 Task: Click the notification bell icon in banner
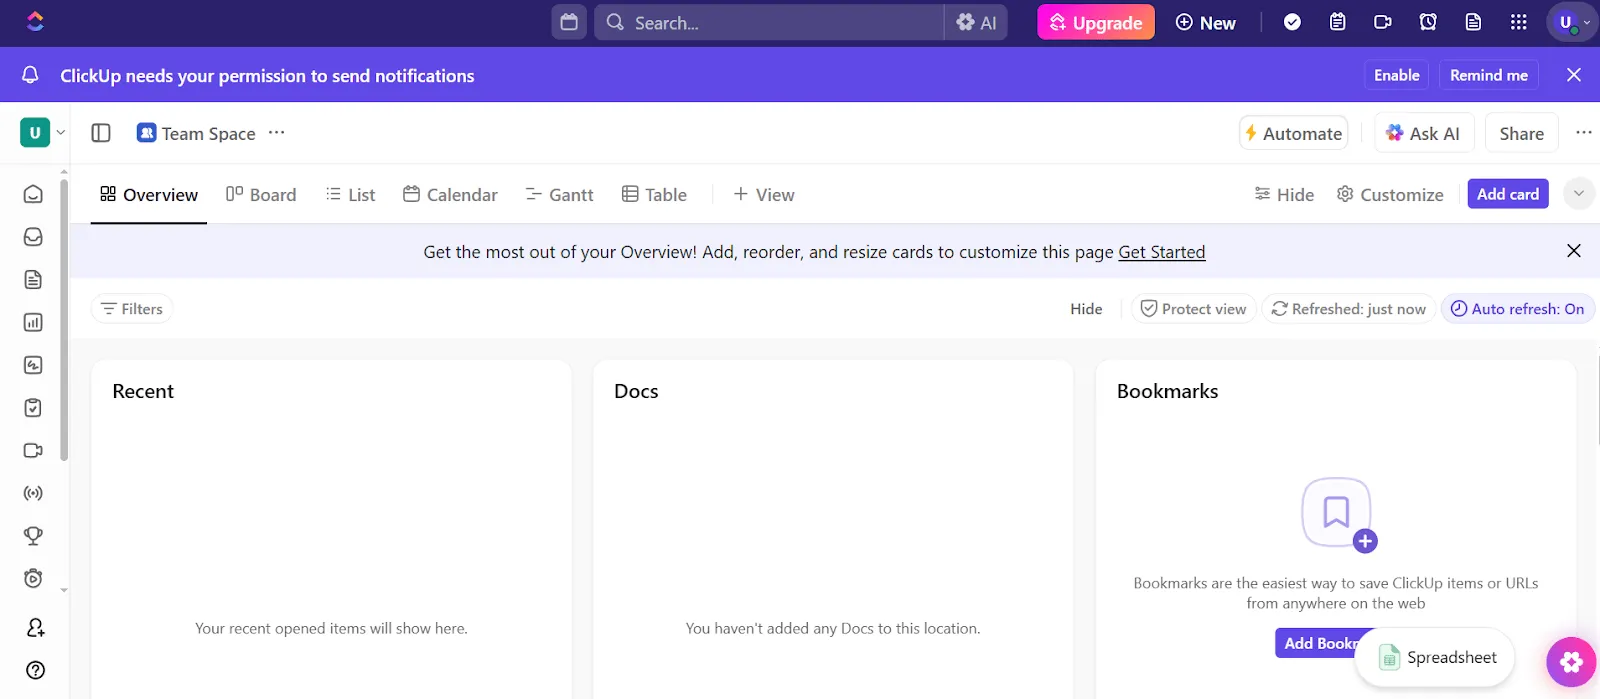(x=31, y=75)
